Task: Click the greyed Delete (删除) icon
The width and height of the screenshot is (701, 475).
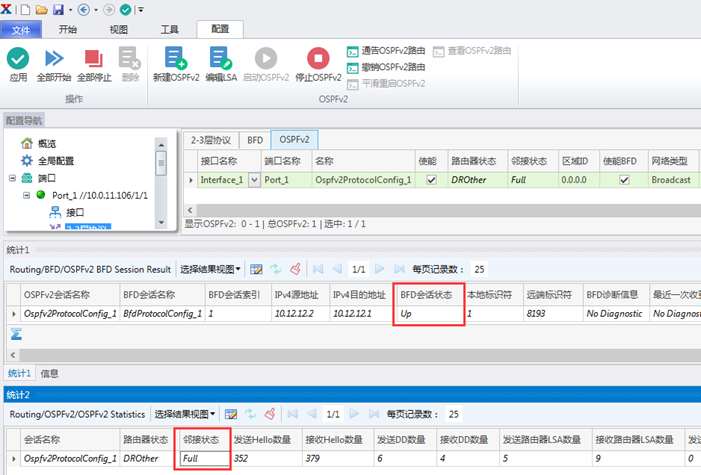Action: pos(130,58)
